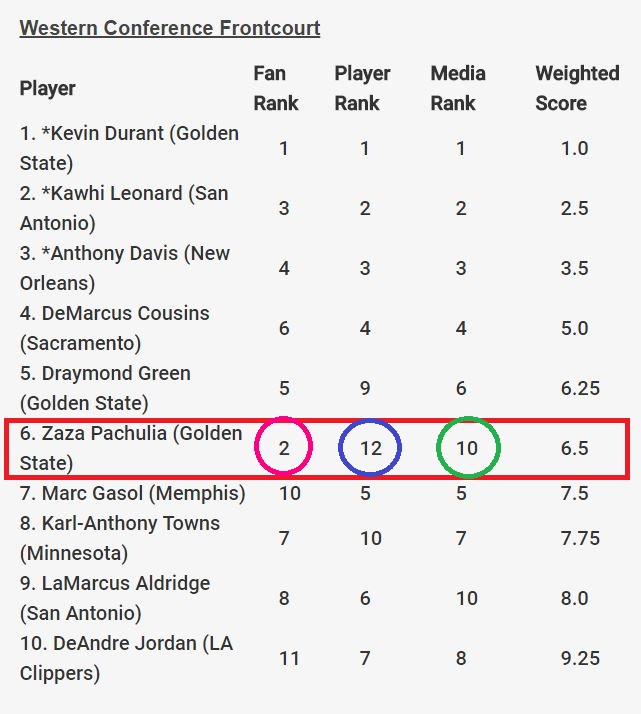Screen dimensions: 641x714
Task: Click the Weighted Score column header
Action: (577, 88)
